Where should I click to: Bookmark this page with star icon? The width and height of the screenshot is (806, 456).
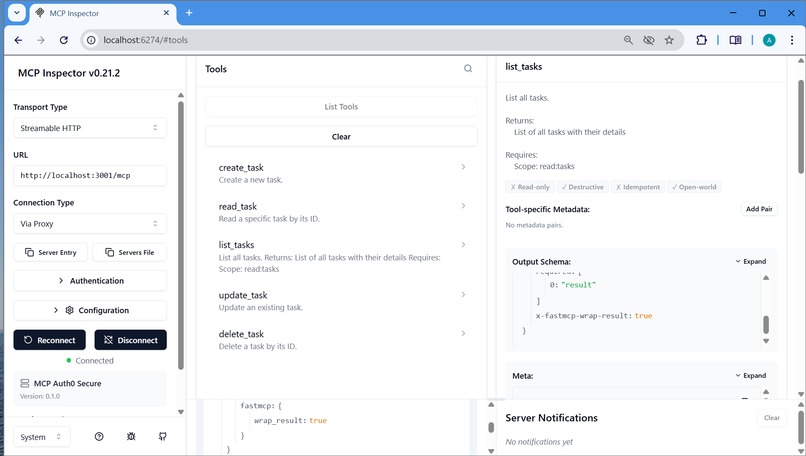click(x=669, y=40)
